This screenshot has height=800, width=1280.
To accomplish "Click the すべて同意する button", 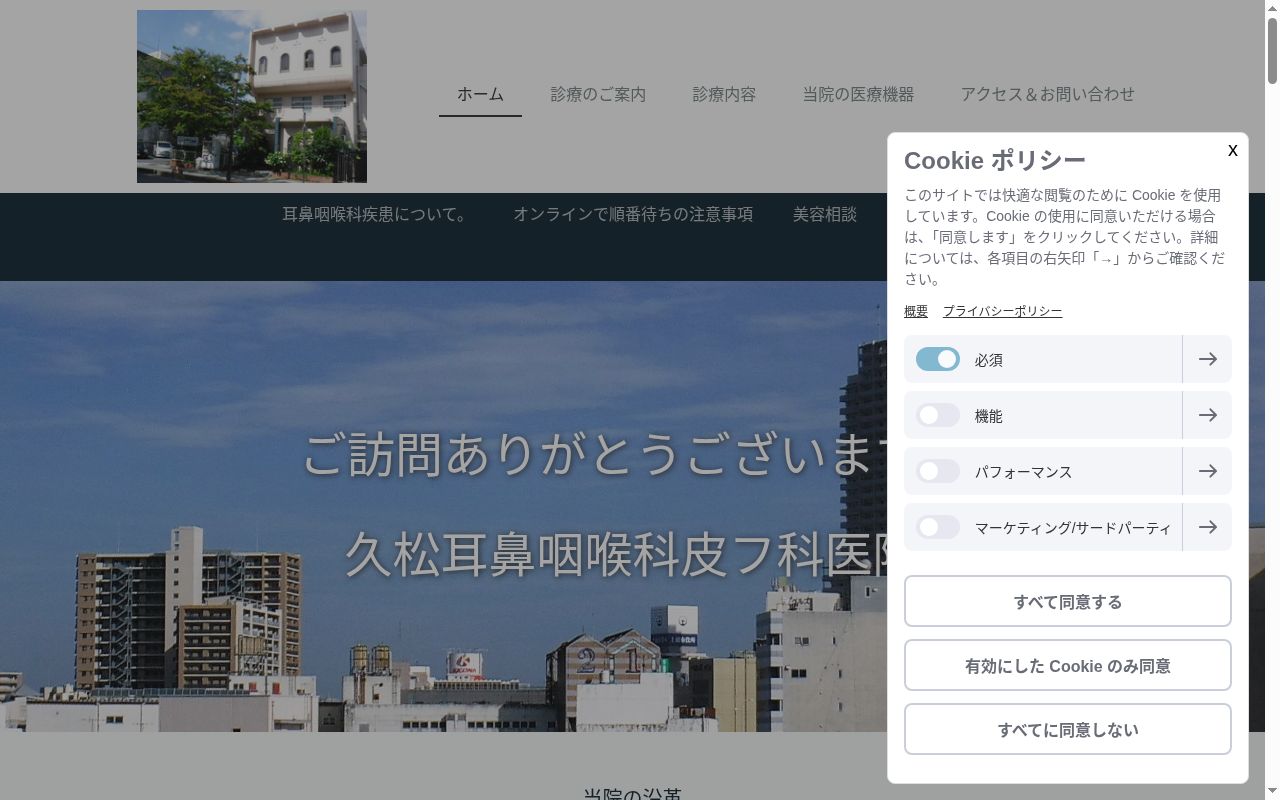I will [1068, 601].
